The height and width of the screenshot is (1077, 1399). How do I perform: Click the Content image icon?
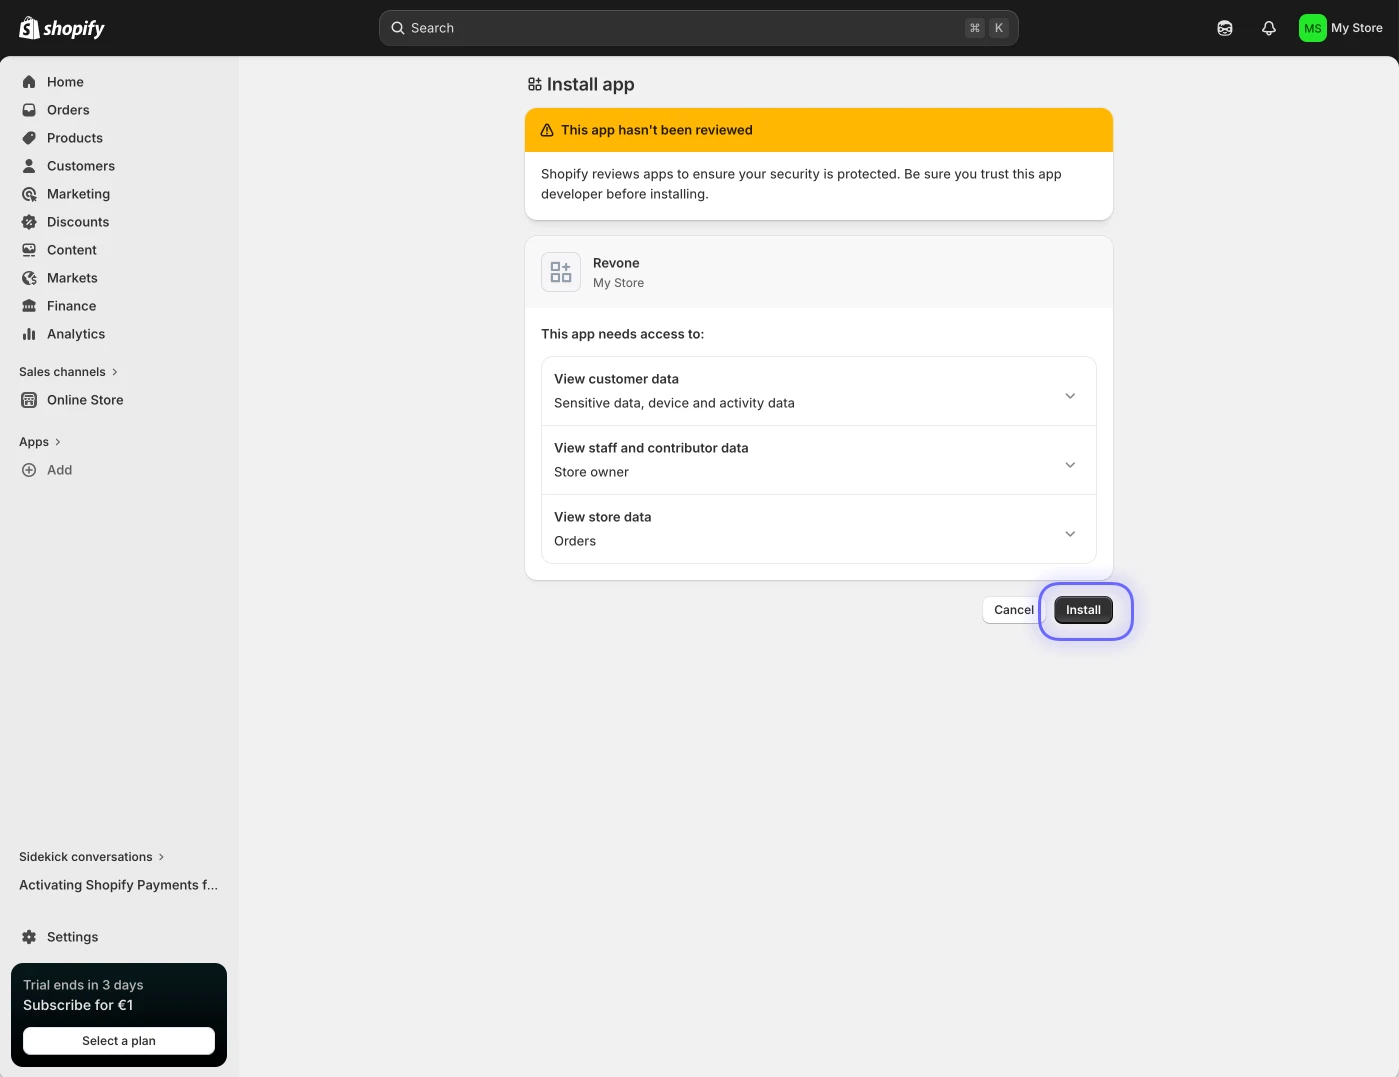pyautogui.click(x=29, y=250)
